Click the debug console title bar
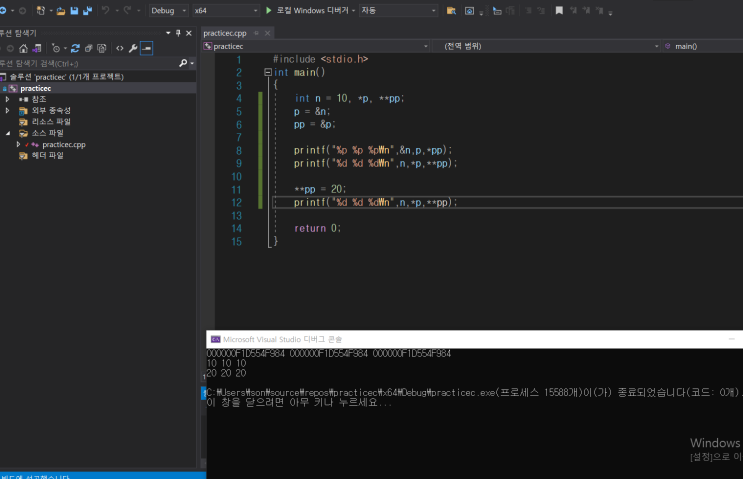Image resolution: width=743 pixels, height=479 pixels. (474, 339)
